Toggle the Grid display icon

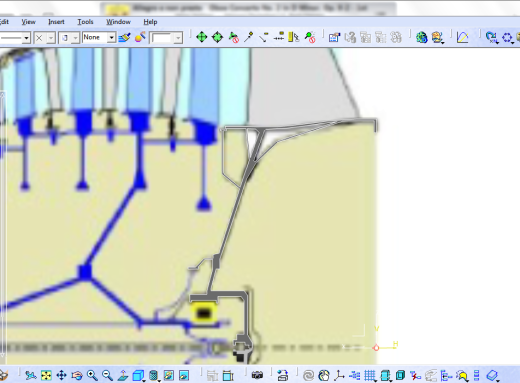(x=370, y=375)
